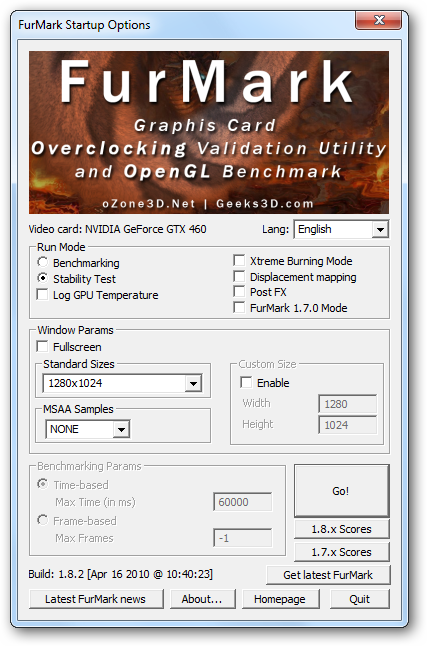Open the Lang dropdown set to English
This screenshot has height=646, width=427.
[341, 229]
